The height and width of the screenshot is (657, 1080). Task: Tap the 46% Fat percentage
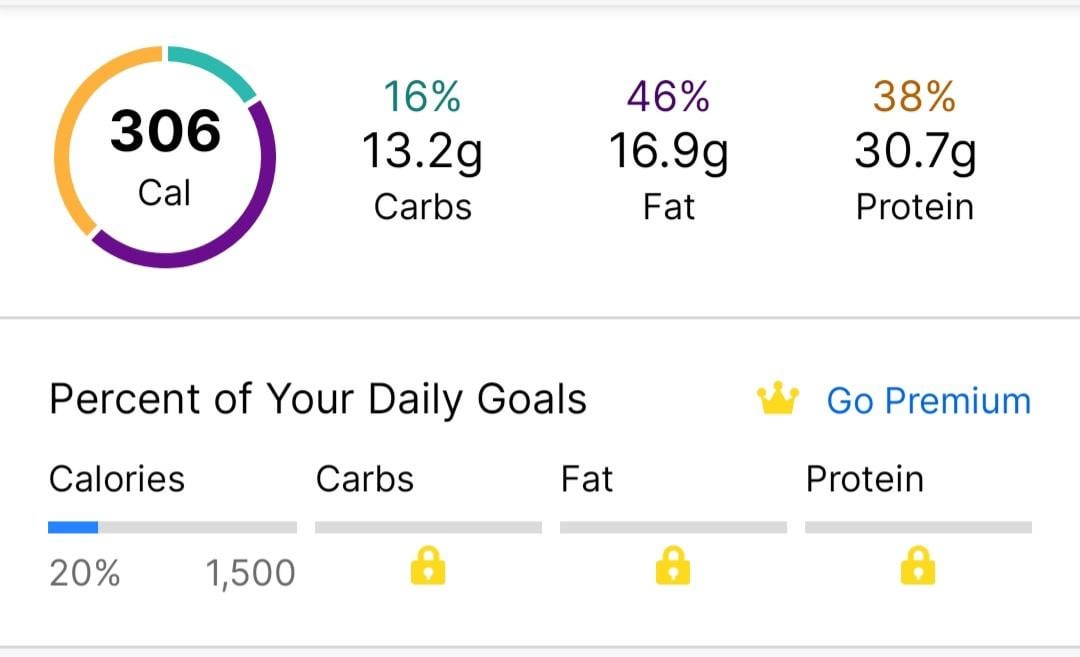click(668, 96)
